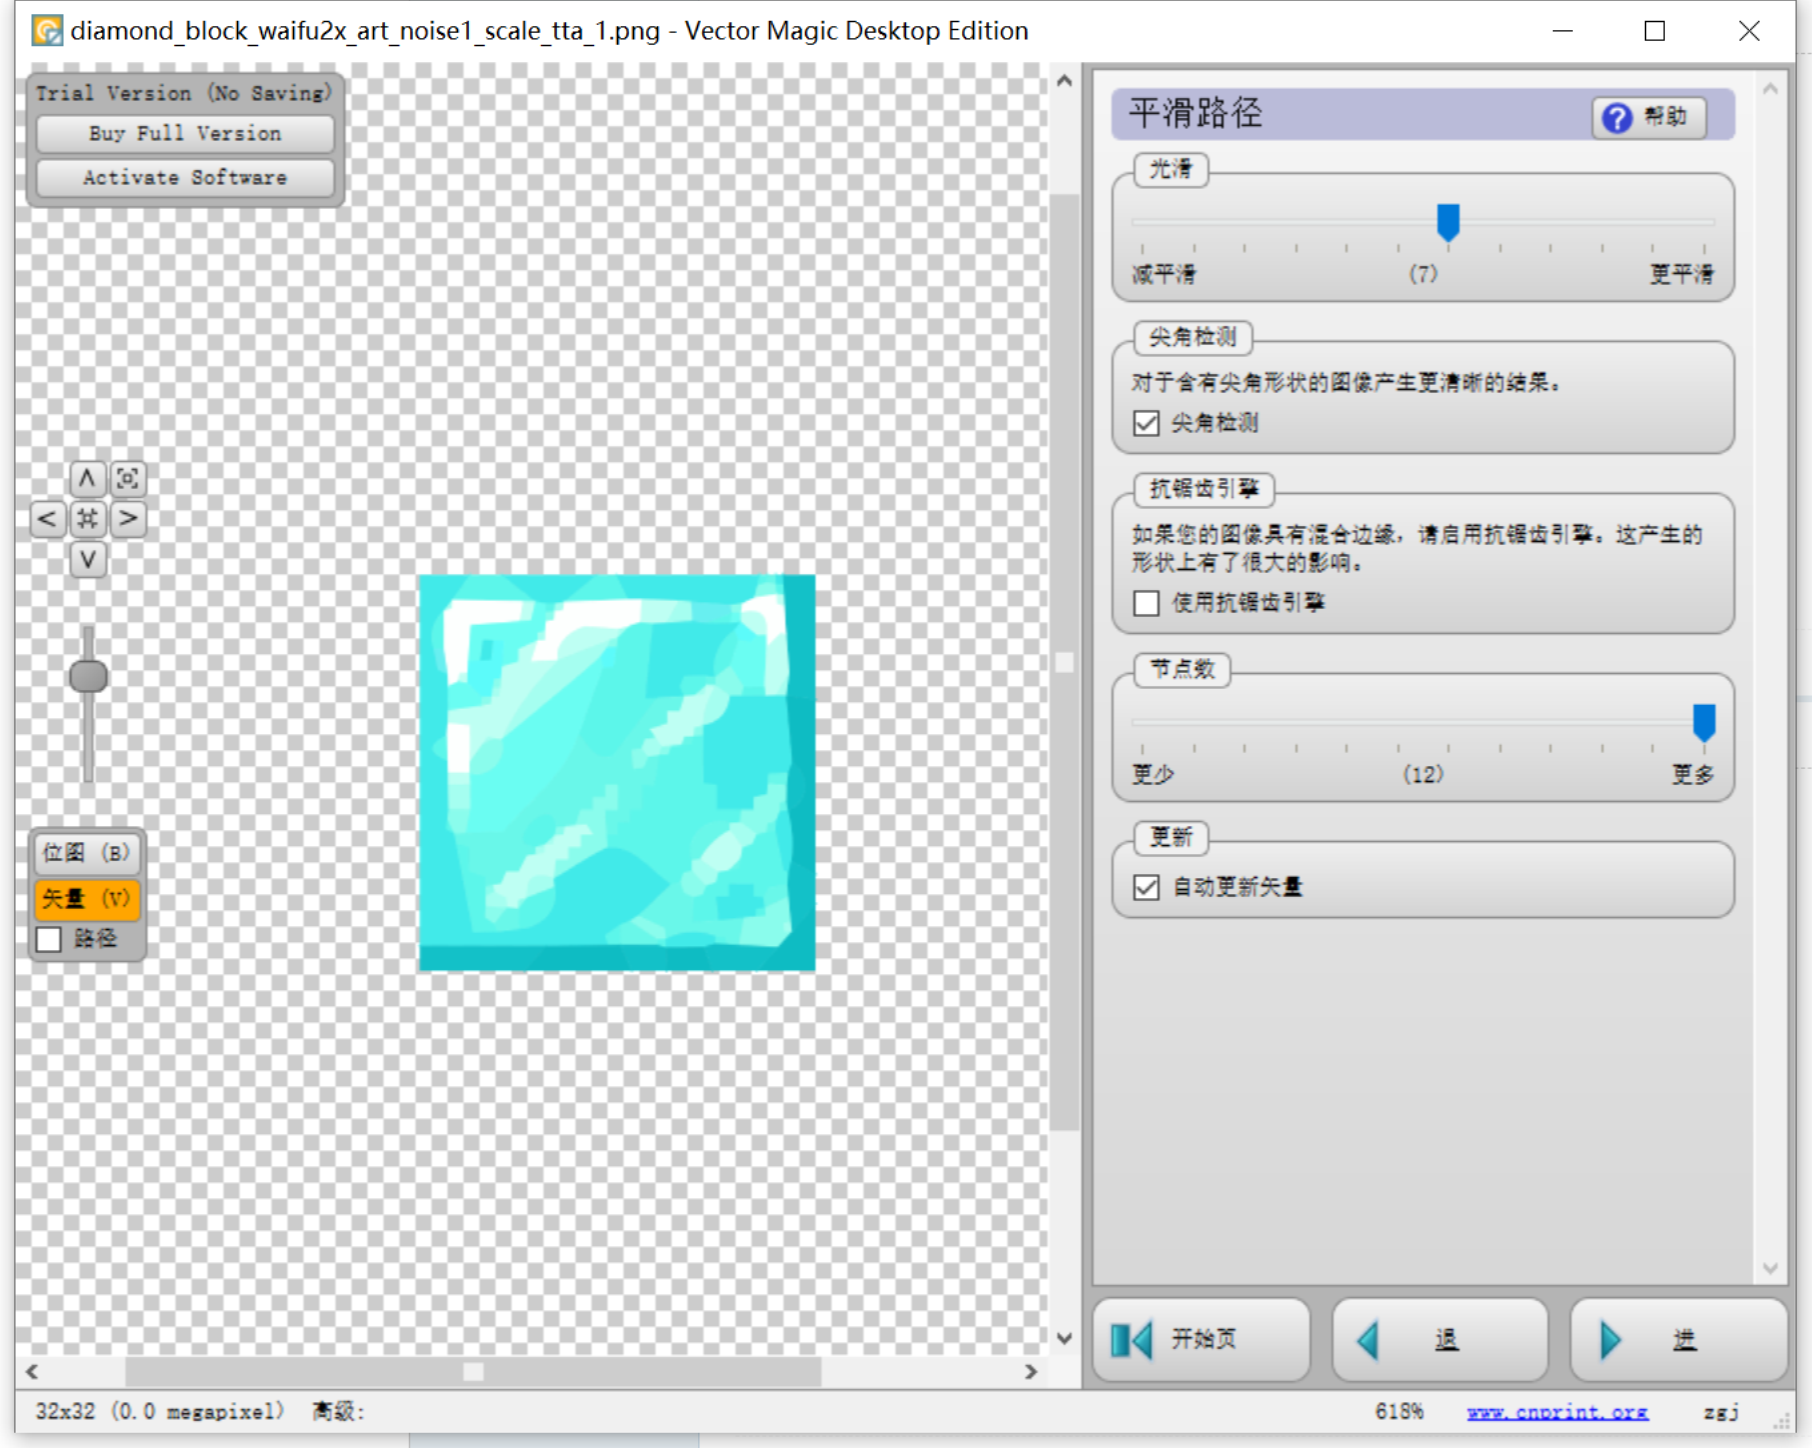Viewport: 1812px width, 1448px height.
Task: Click the horizontal scrollbar thumb under preview
Action: [x=473, y=1372]
